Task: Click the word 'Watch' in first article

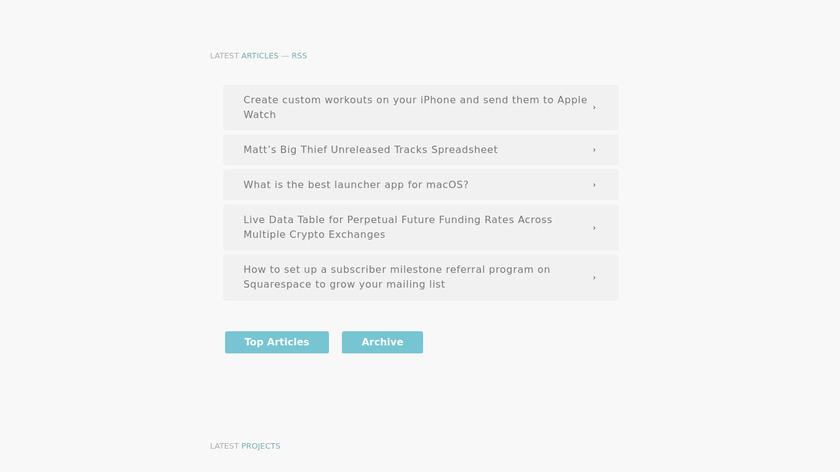Action: 259,115
